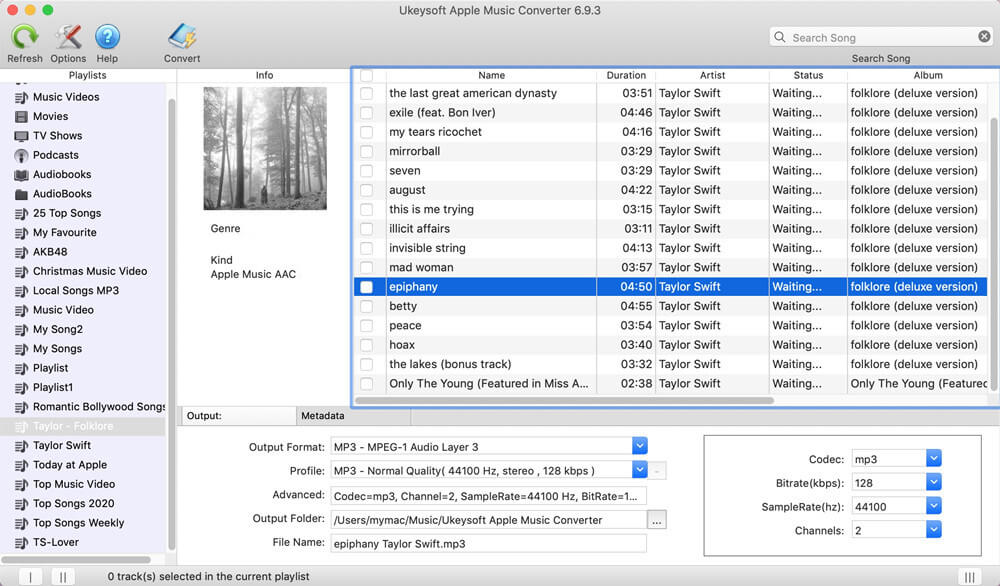Open the SampleRate(hz) dropdown
This screenshot has height=586, width=1000.
pos(934,506)
